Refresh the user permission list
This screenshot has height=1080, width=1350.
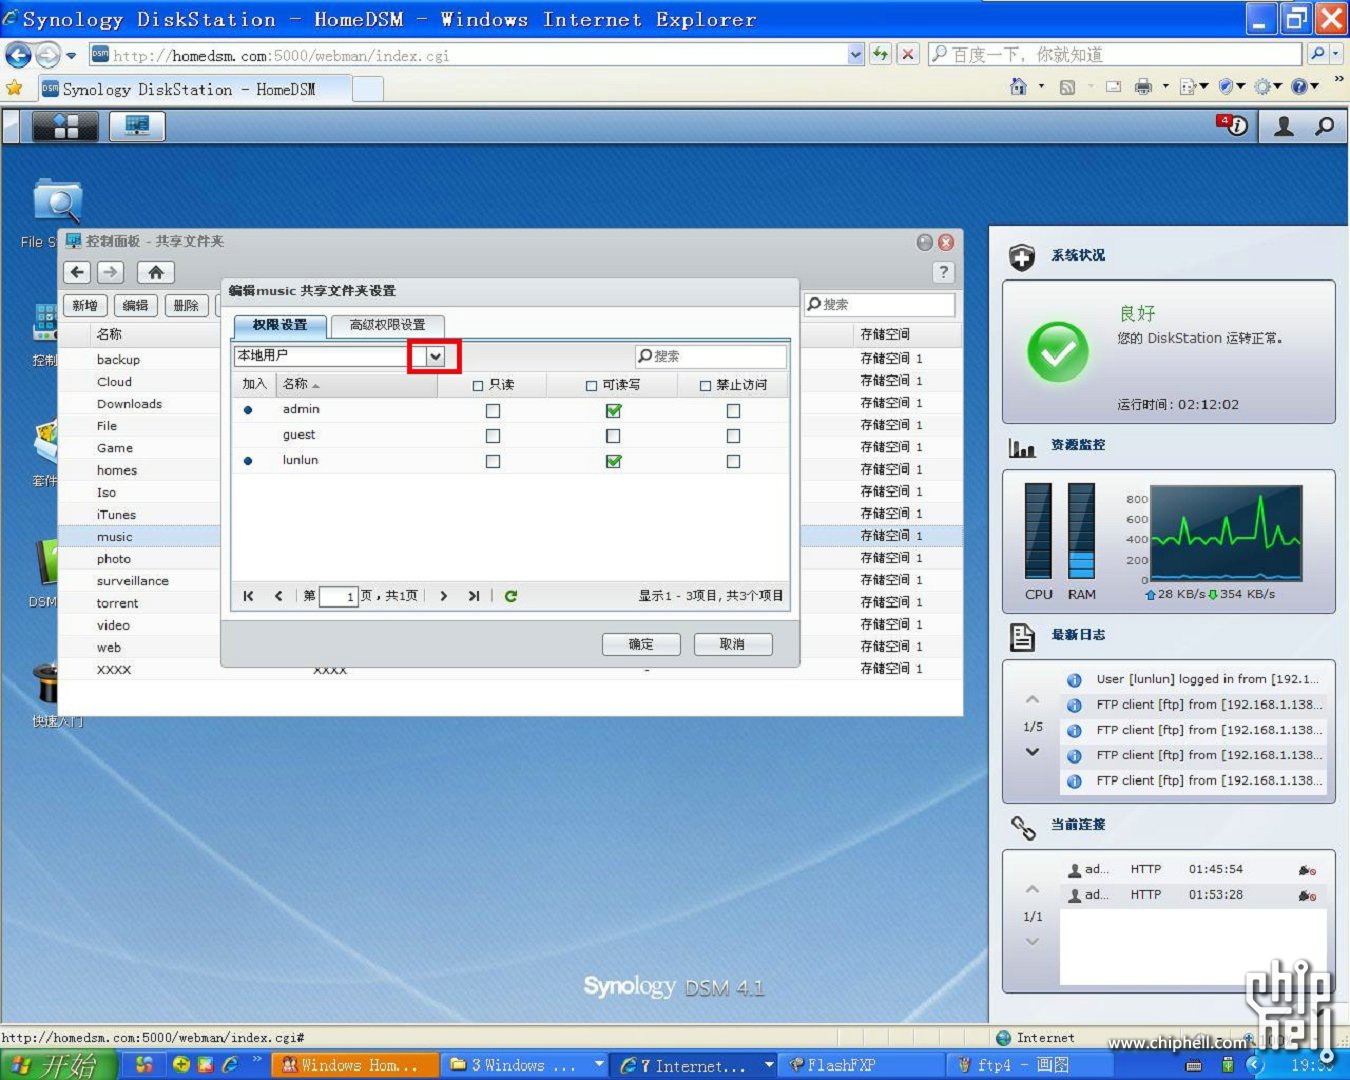511,596
